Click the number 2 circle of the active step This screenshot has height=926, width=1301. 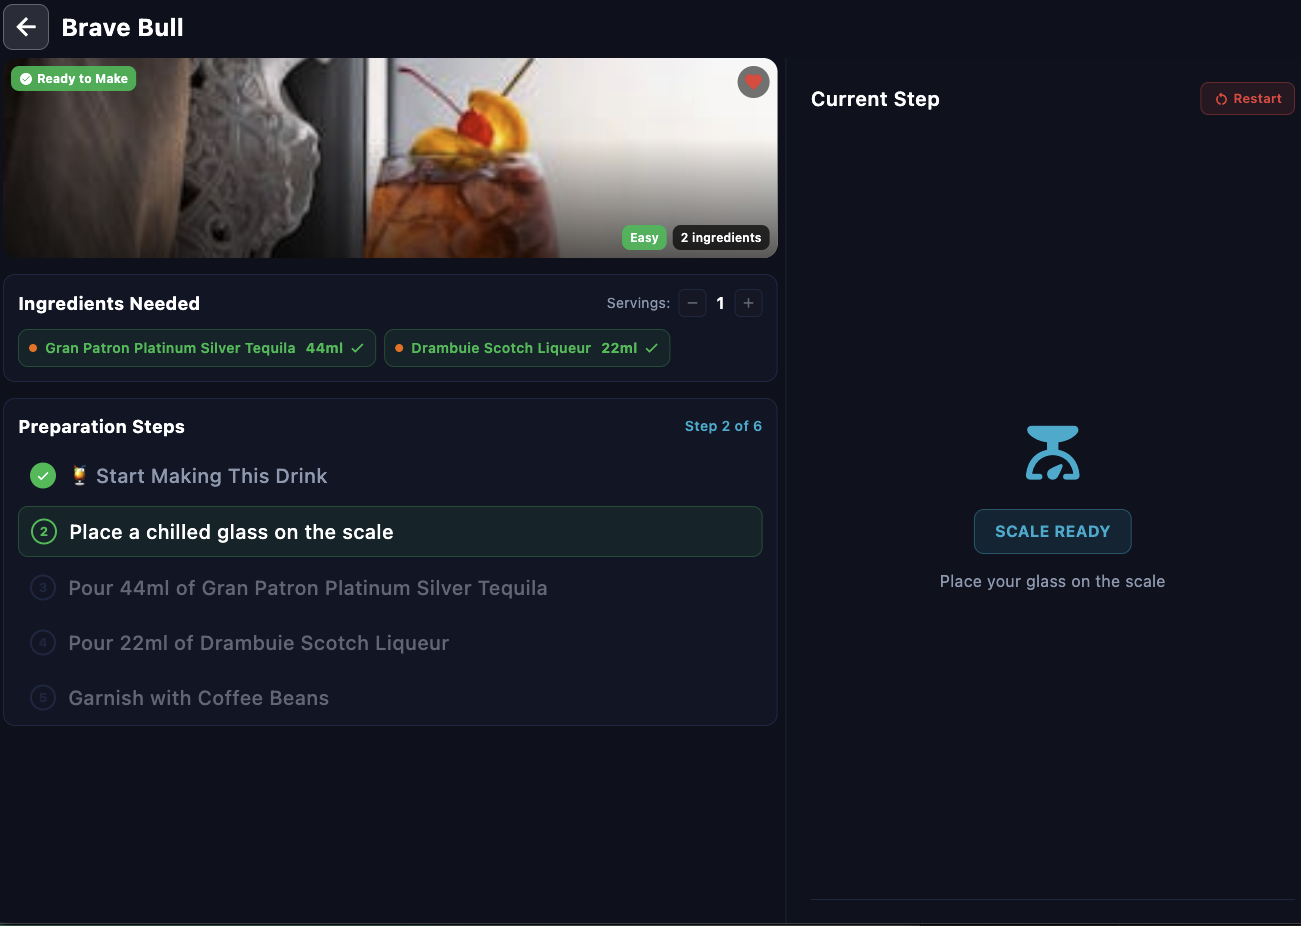pos(44,532)
